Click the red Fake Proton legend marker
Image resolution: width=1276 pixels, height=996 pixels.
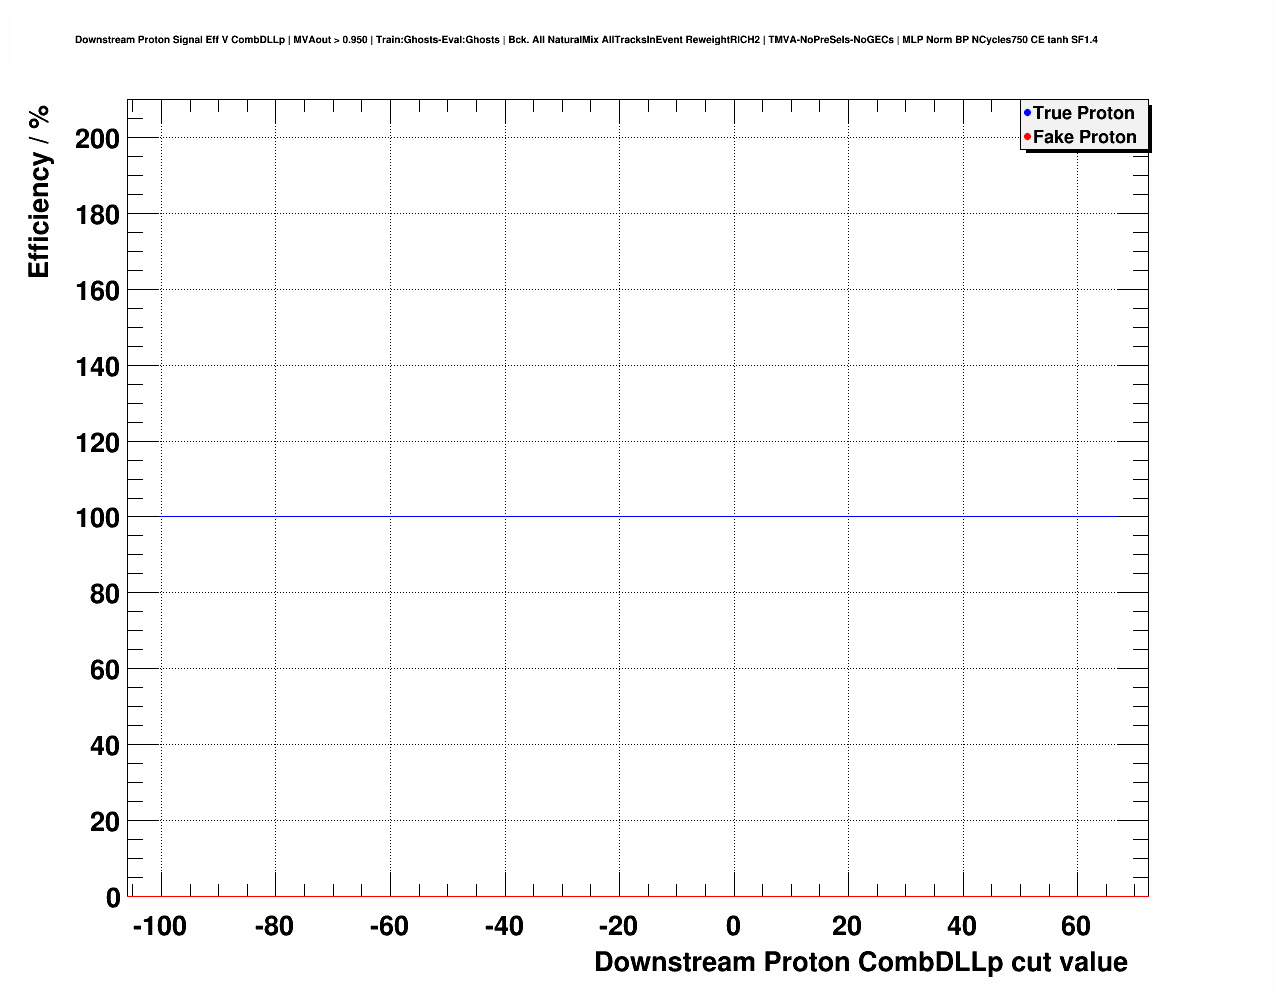(1027, 136)
